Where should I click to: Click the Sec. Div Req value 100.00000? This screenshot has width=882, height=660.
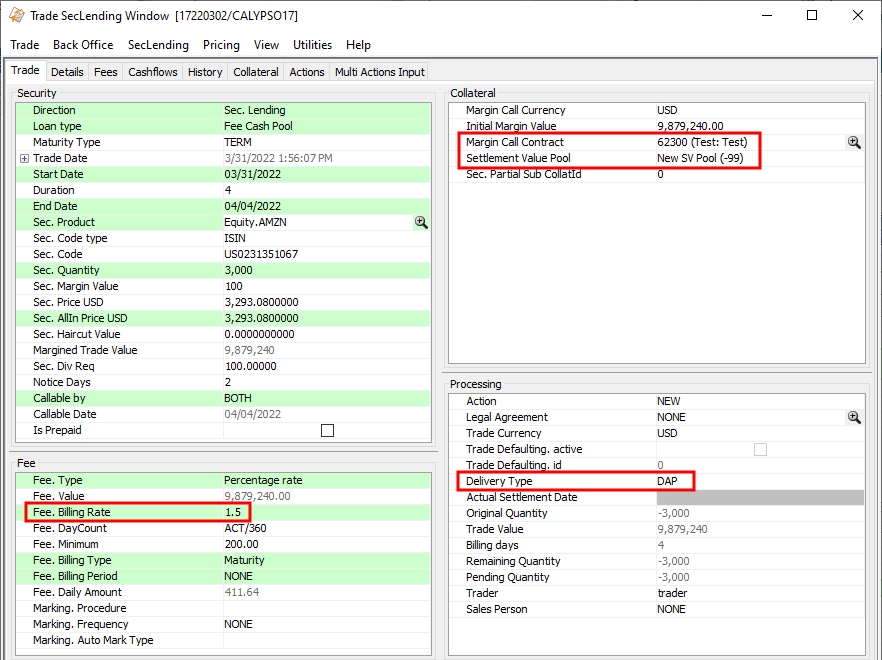[250, 366]
